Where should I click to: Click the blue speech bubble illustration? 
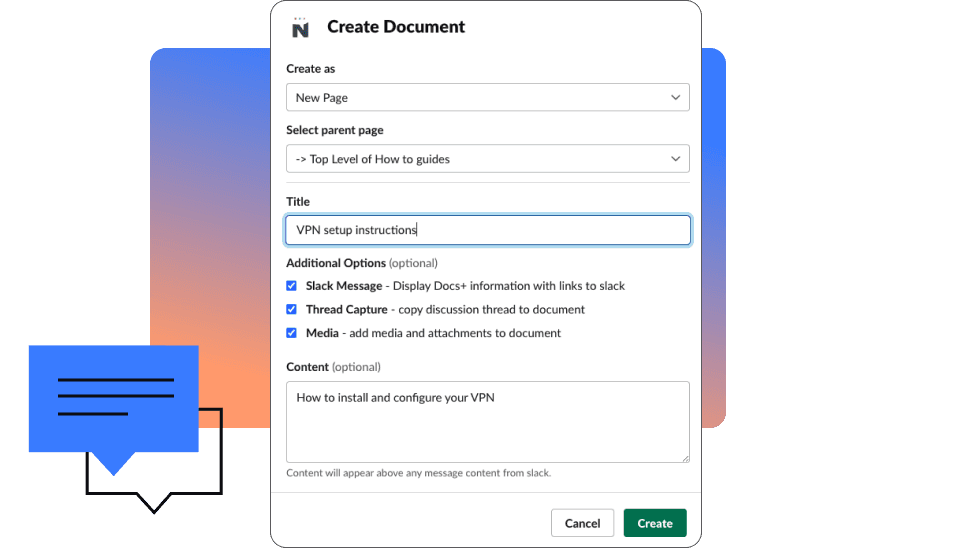[113, 398]
